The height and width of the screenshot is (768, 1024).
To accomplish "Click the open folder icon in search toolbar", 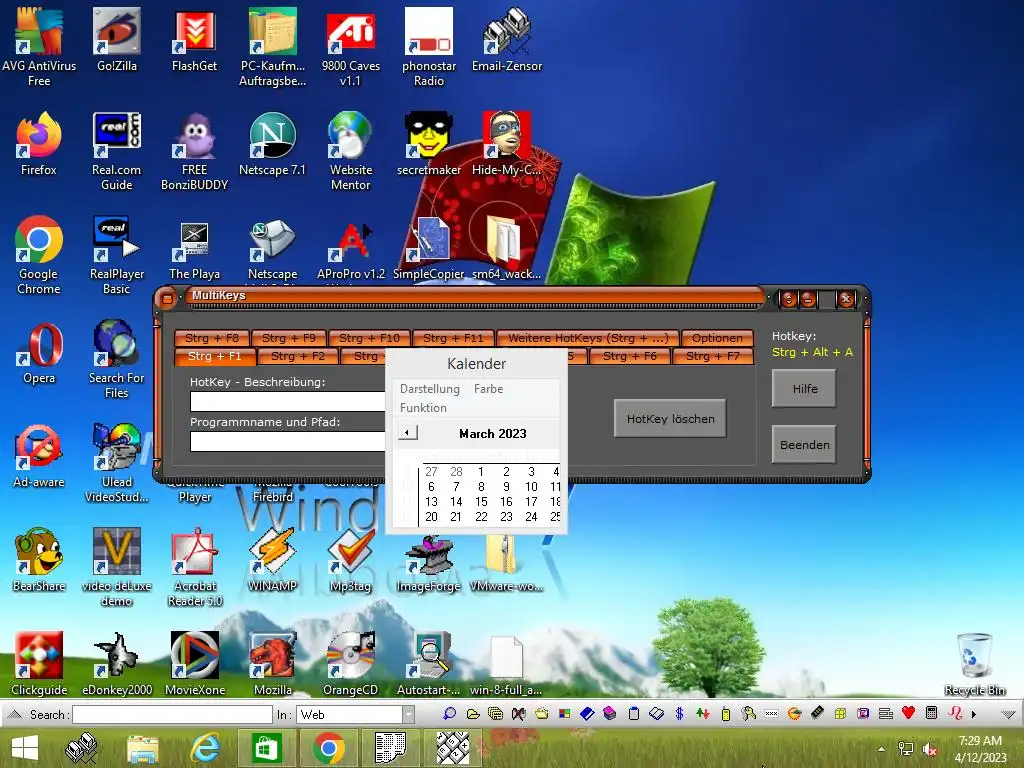I will click(x=473, y=714).
